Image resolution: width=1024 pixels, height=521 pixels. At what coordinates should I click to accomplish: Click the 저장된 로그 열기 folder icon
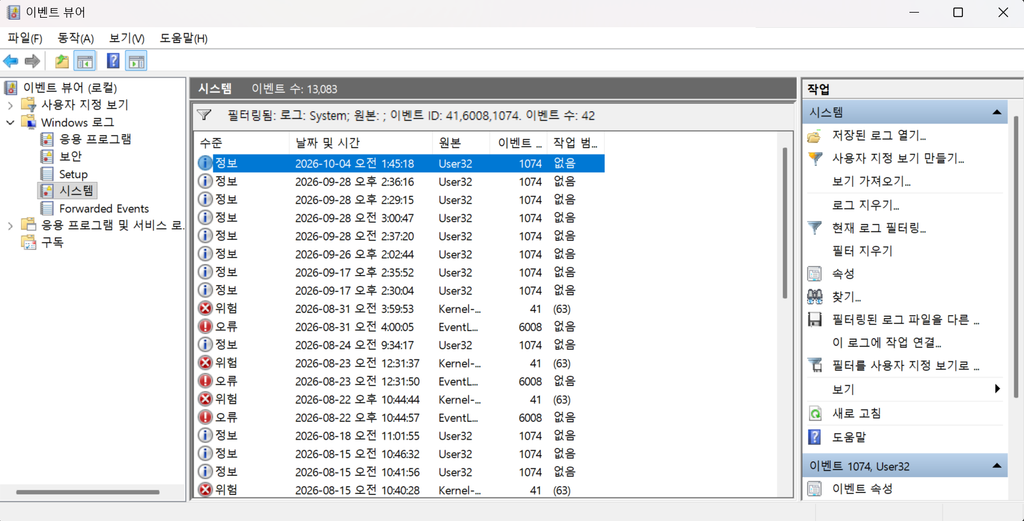[x=814, y=136]
